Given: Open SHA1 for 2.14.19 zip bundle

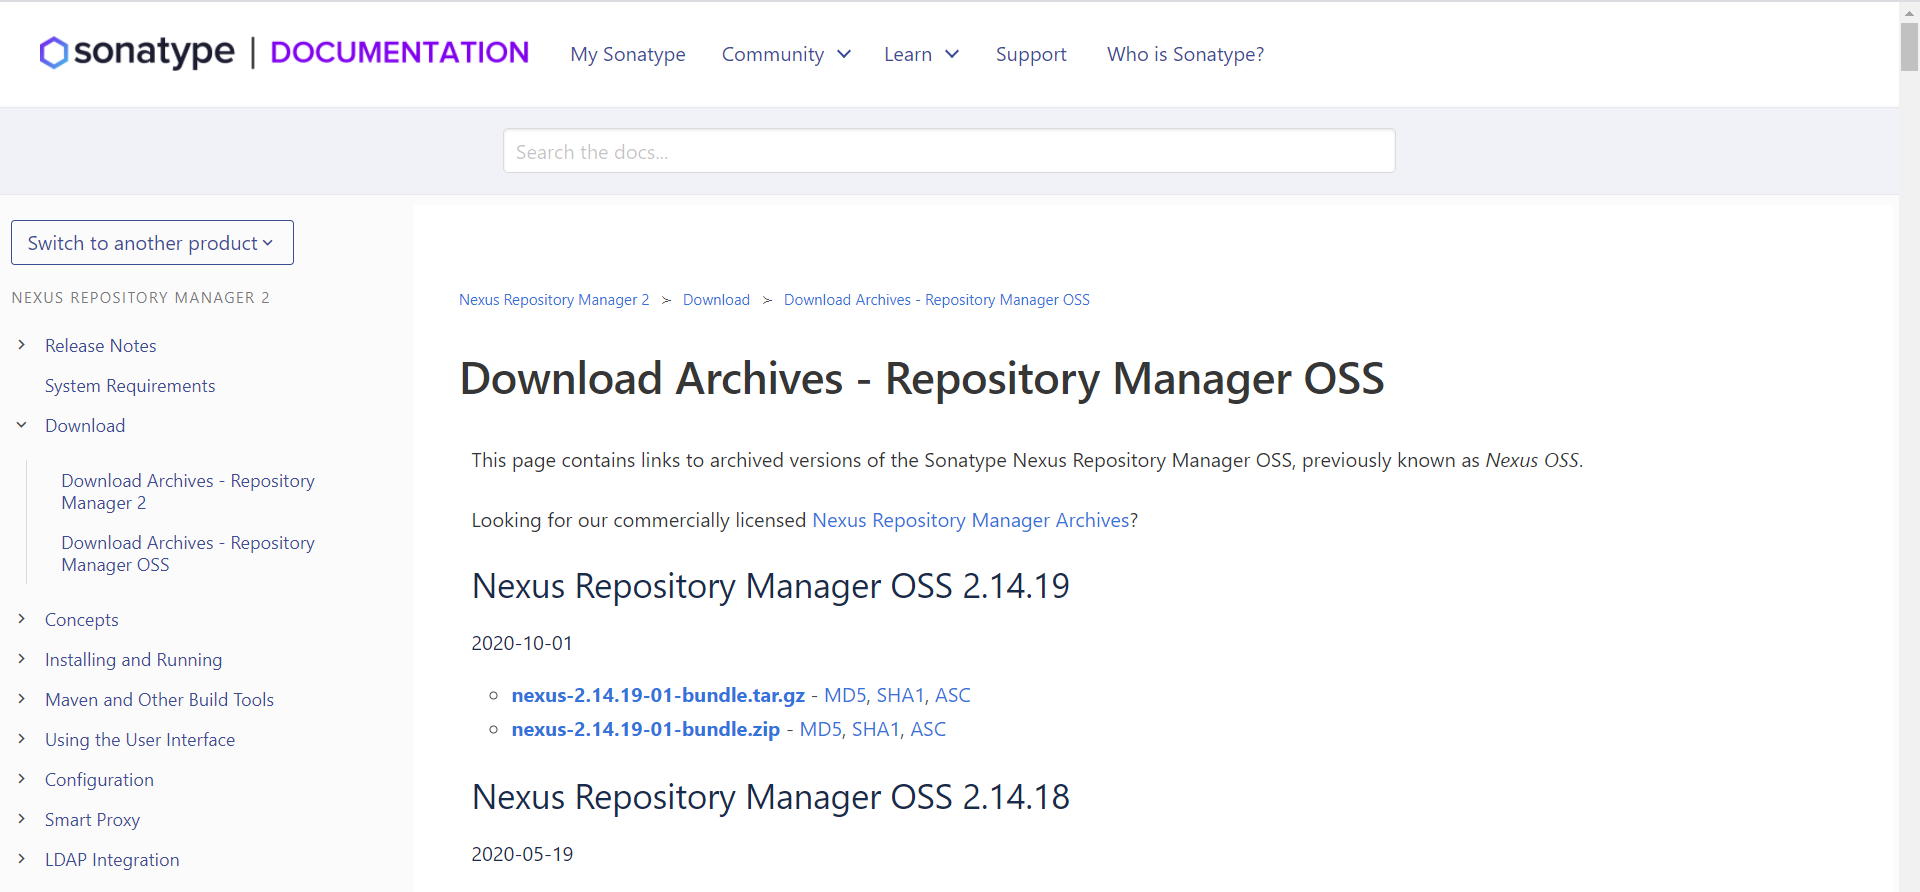Looking at the screenshot, I should click(876, 729).
